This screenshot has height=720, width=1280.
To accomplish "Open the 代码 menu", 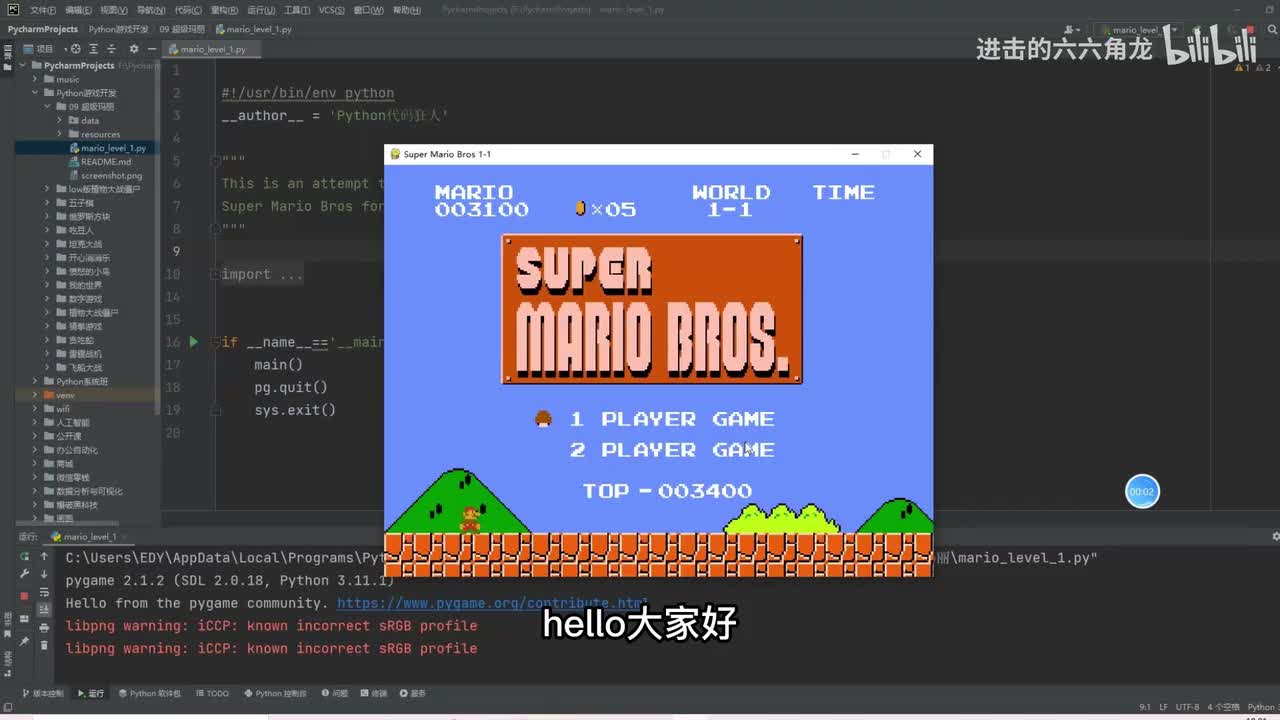I will click(187, 10).
